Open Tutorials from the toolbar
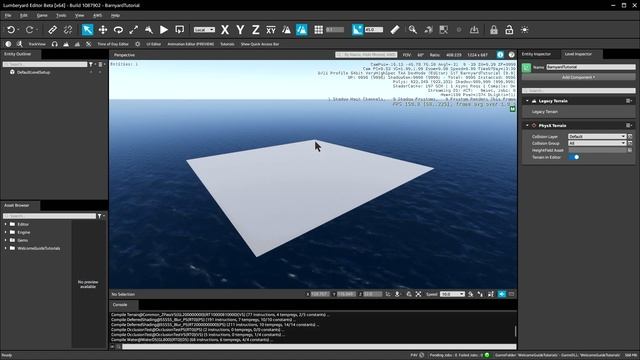The width and height of the screenshot is (640, 360). point(227,44)
